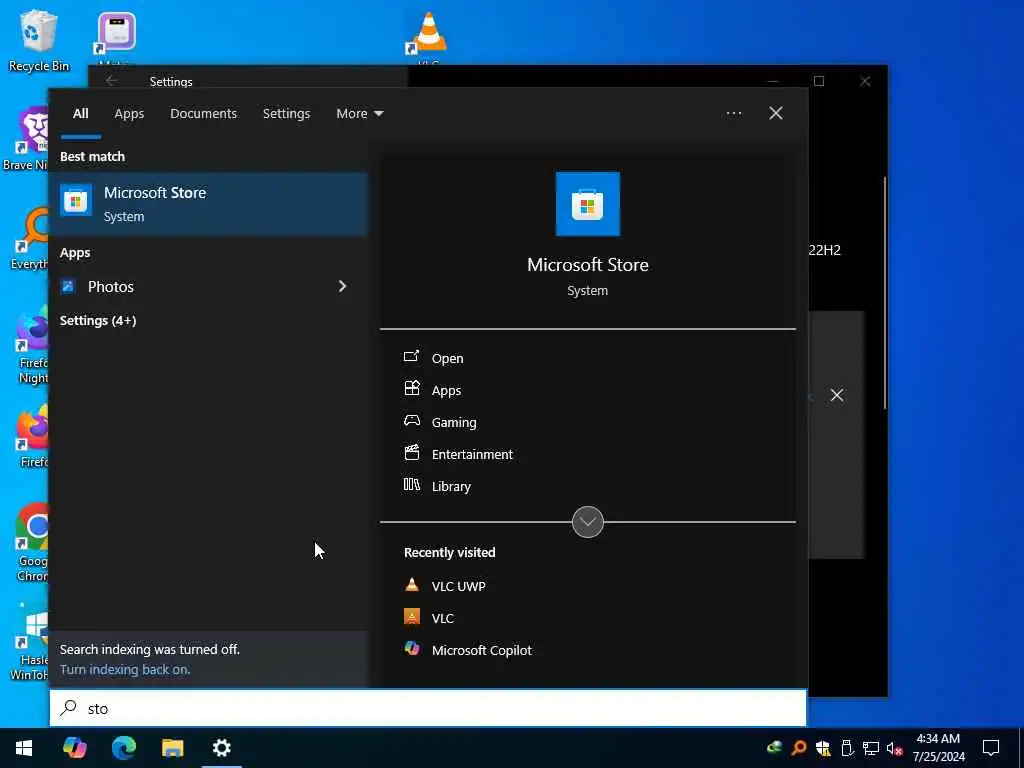Open the More filter dropdown
Viewport: 1024px width, 768px height.
coord(359,114)
